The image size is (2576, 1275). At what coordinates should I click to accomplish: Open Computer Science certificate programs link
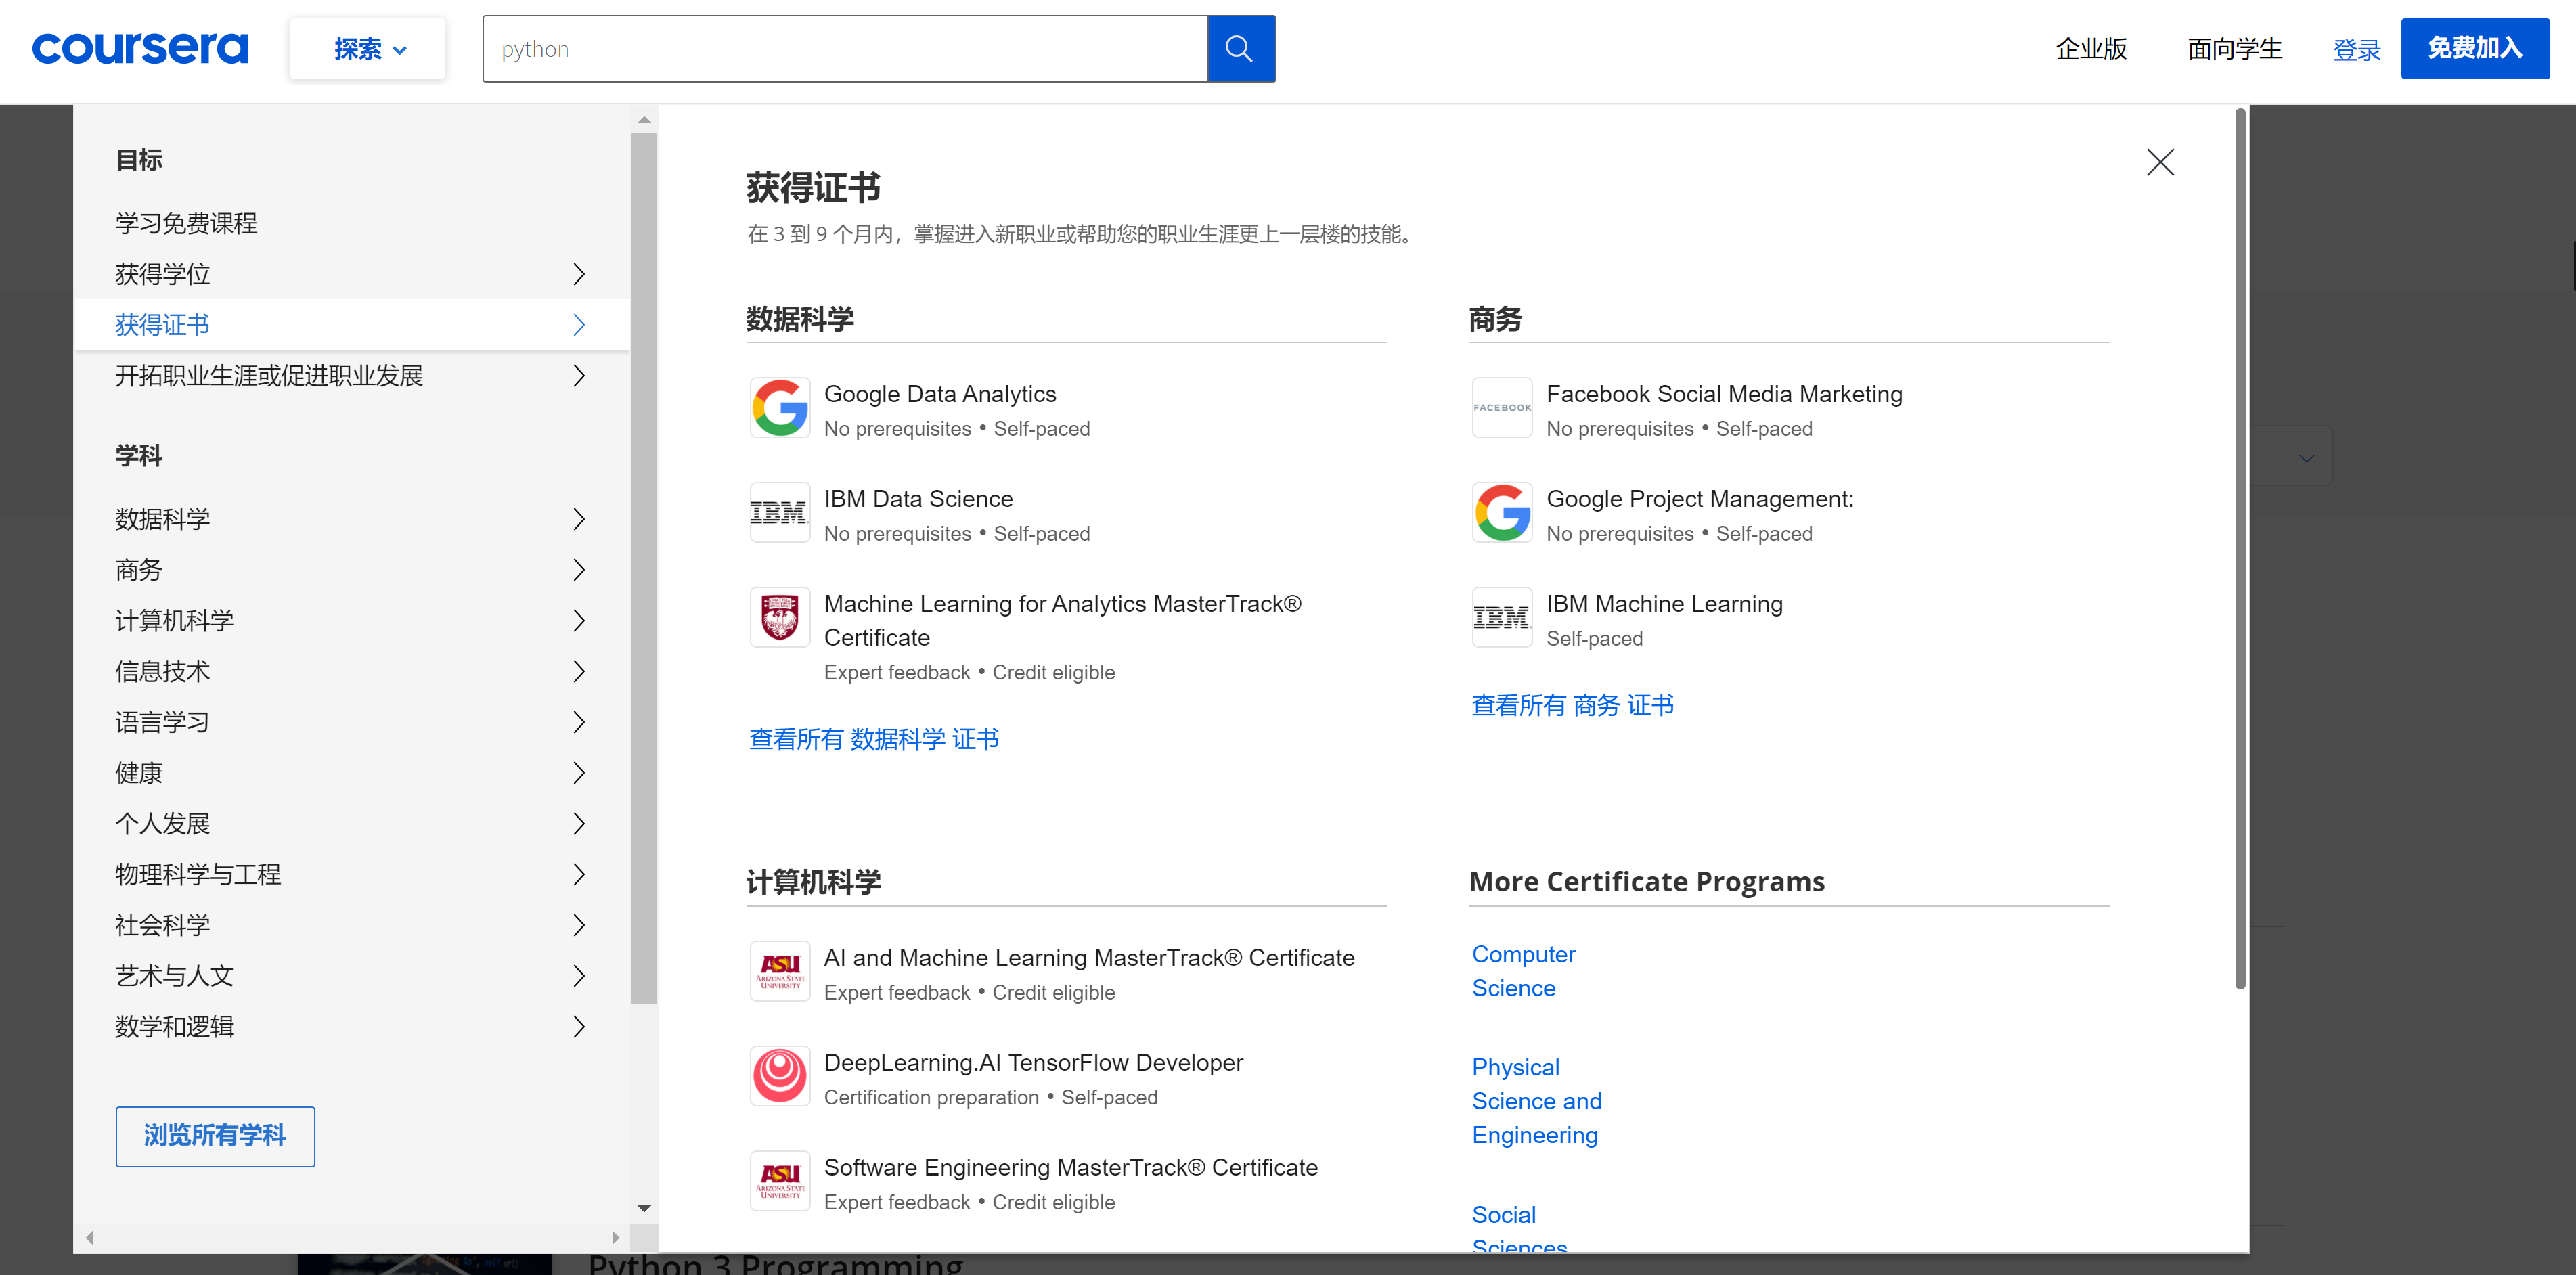1523,972
